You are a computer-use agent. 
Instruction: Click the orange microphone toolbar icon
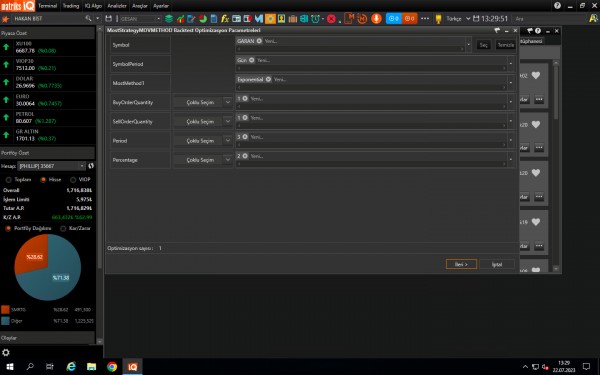377,18
